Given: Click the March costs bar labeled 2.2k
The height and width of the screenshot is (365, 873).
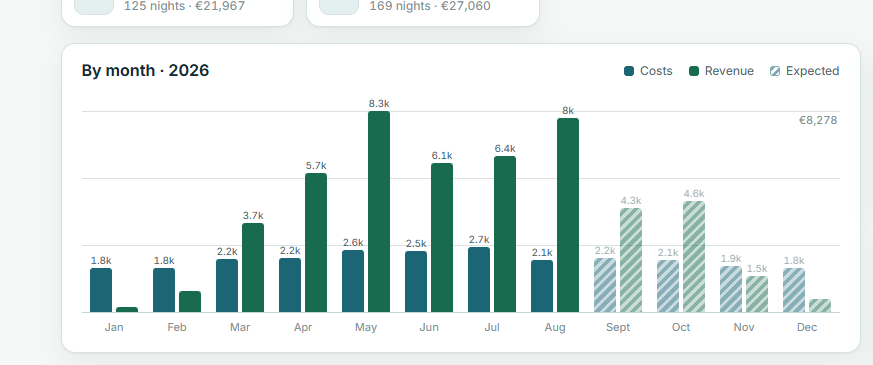Looking at the screenshot, I should (227, 286).
